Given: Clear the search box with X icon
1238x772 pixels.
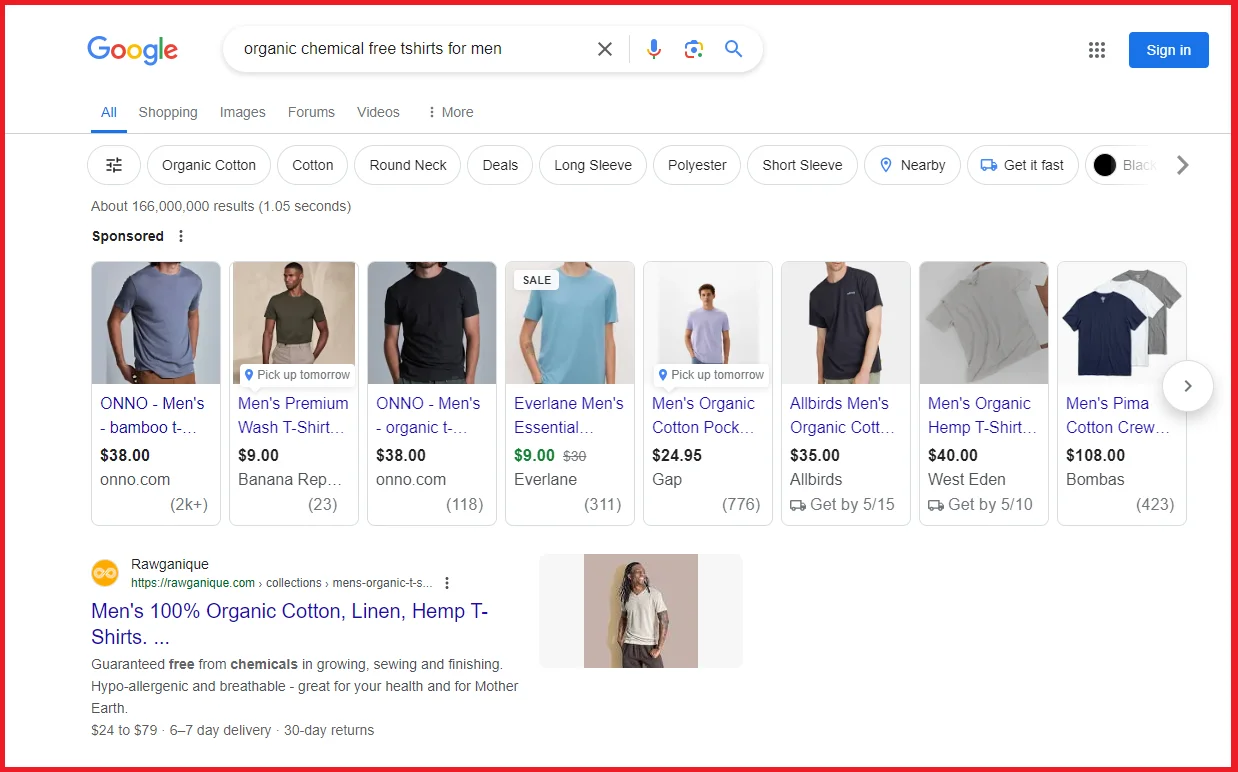Looking at the screenshot, I should 605,49.
